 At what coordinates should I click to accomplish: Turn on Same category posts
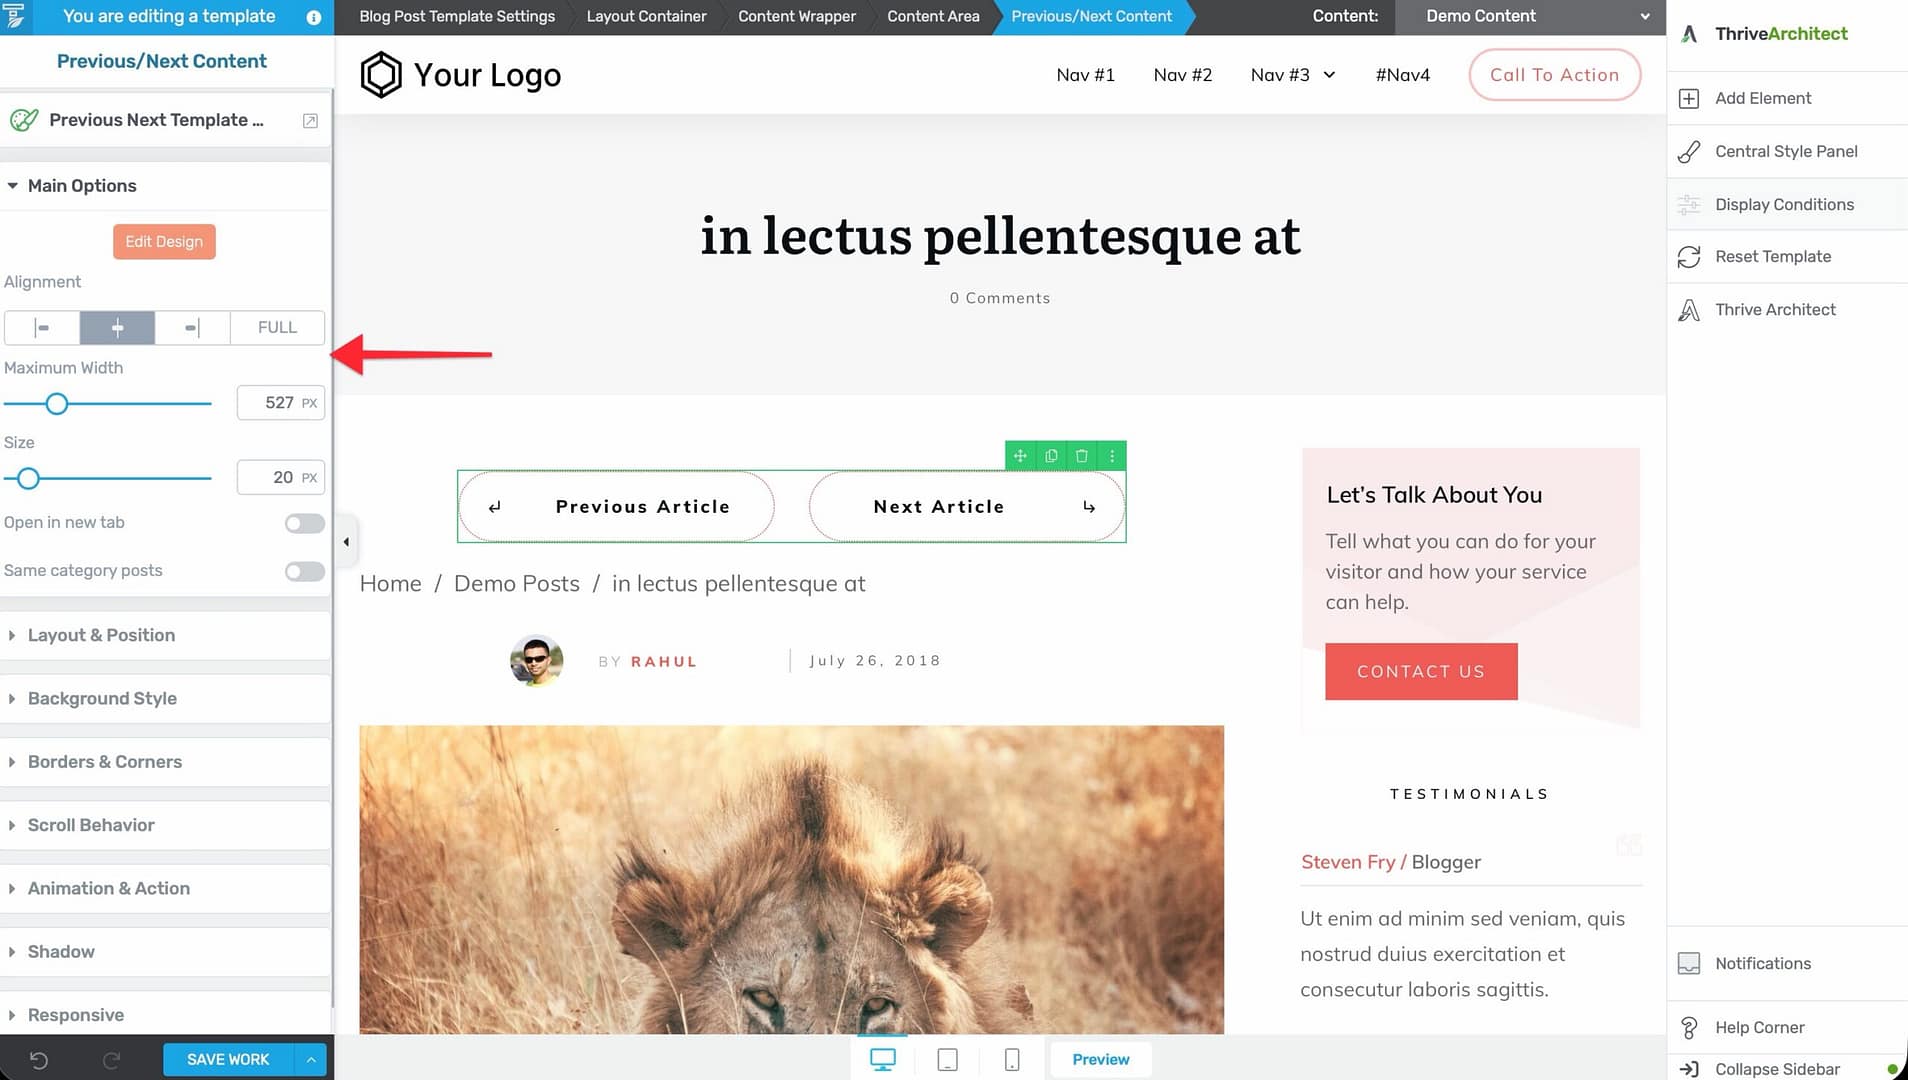304,571
